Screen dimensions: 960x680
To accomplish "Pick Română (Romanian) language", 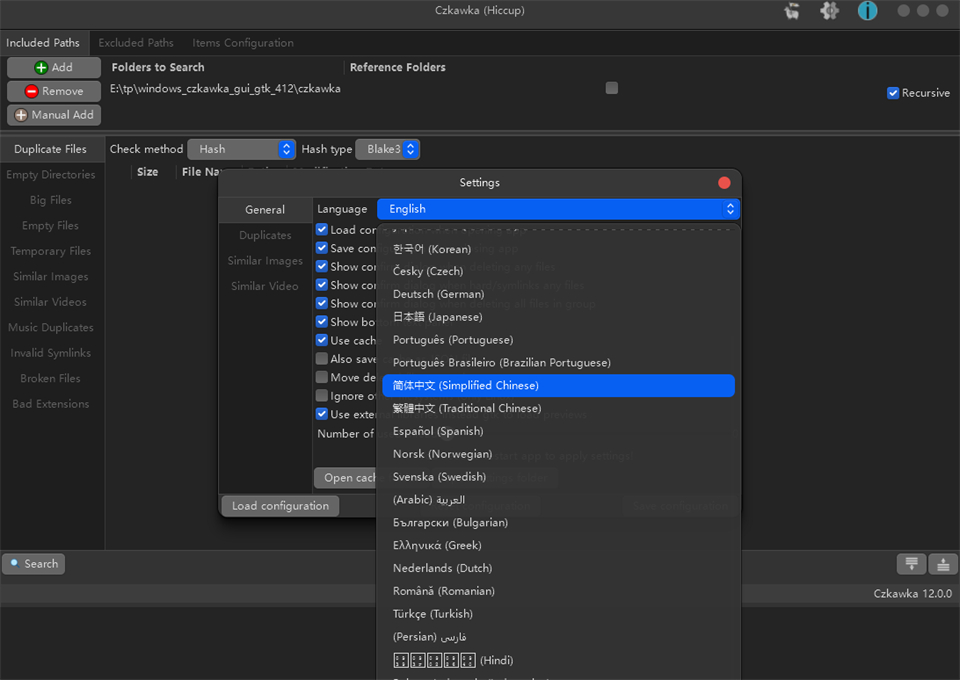I will [558, 591].
